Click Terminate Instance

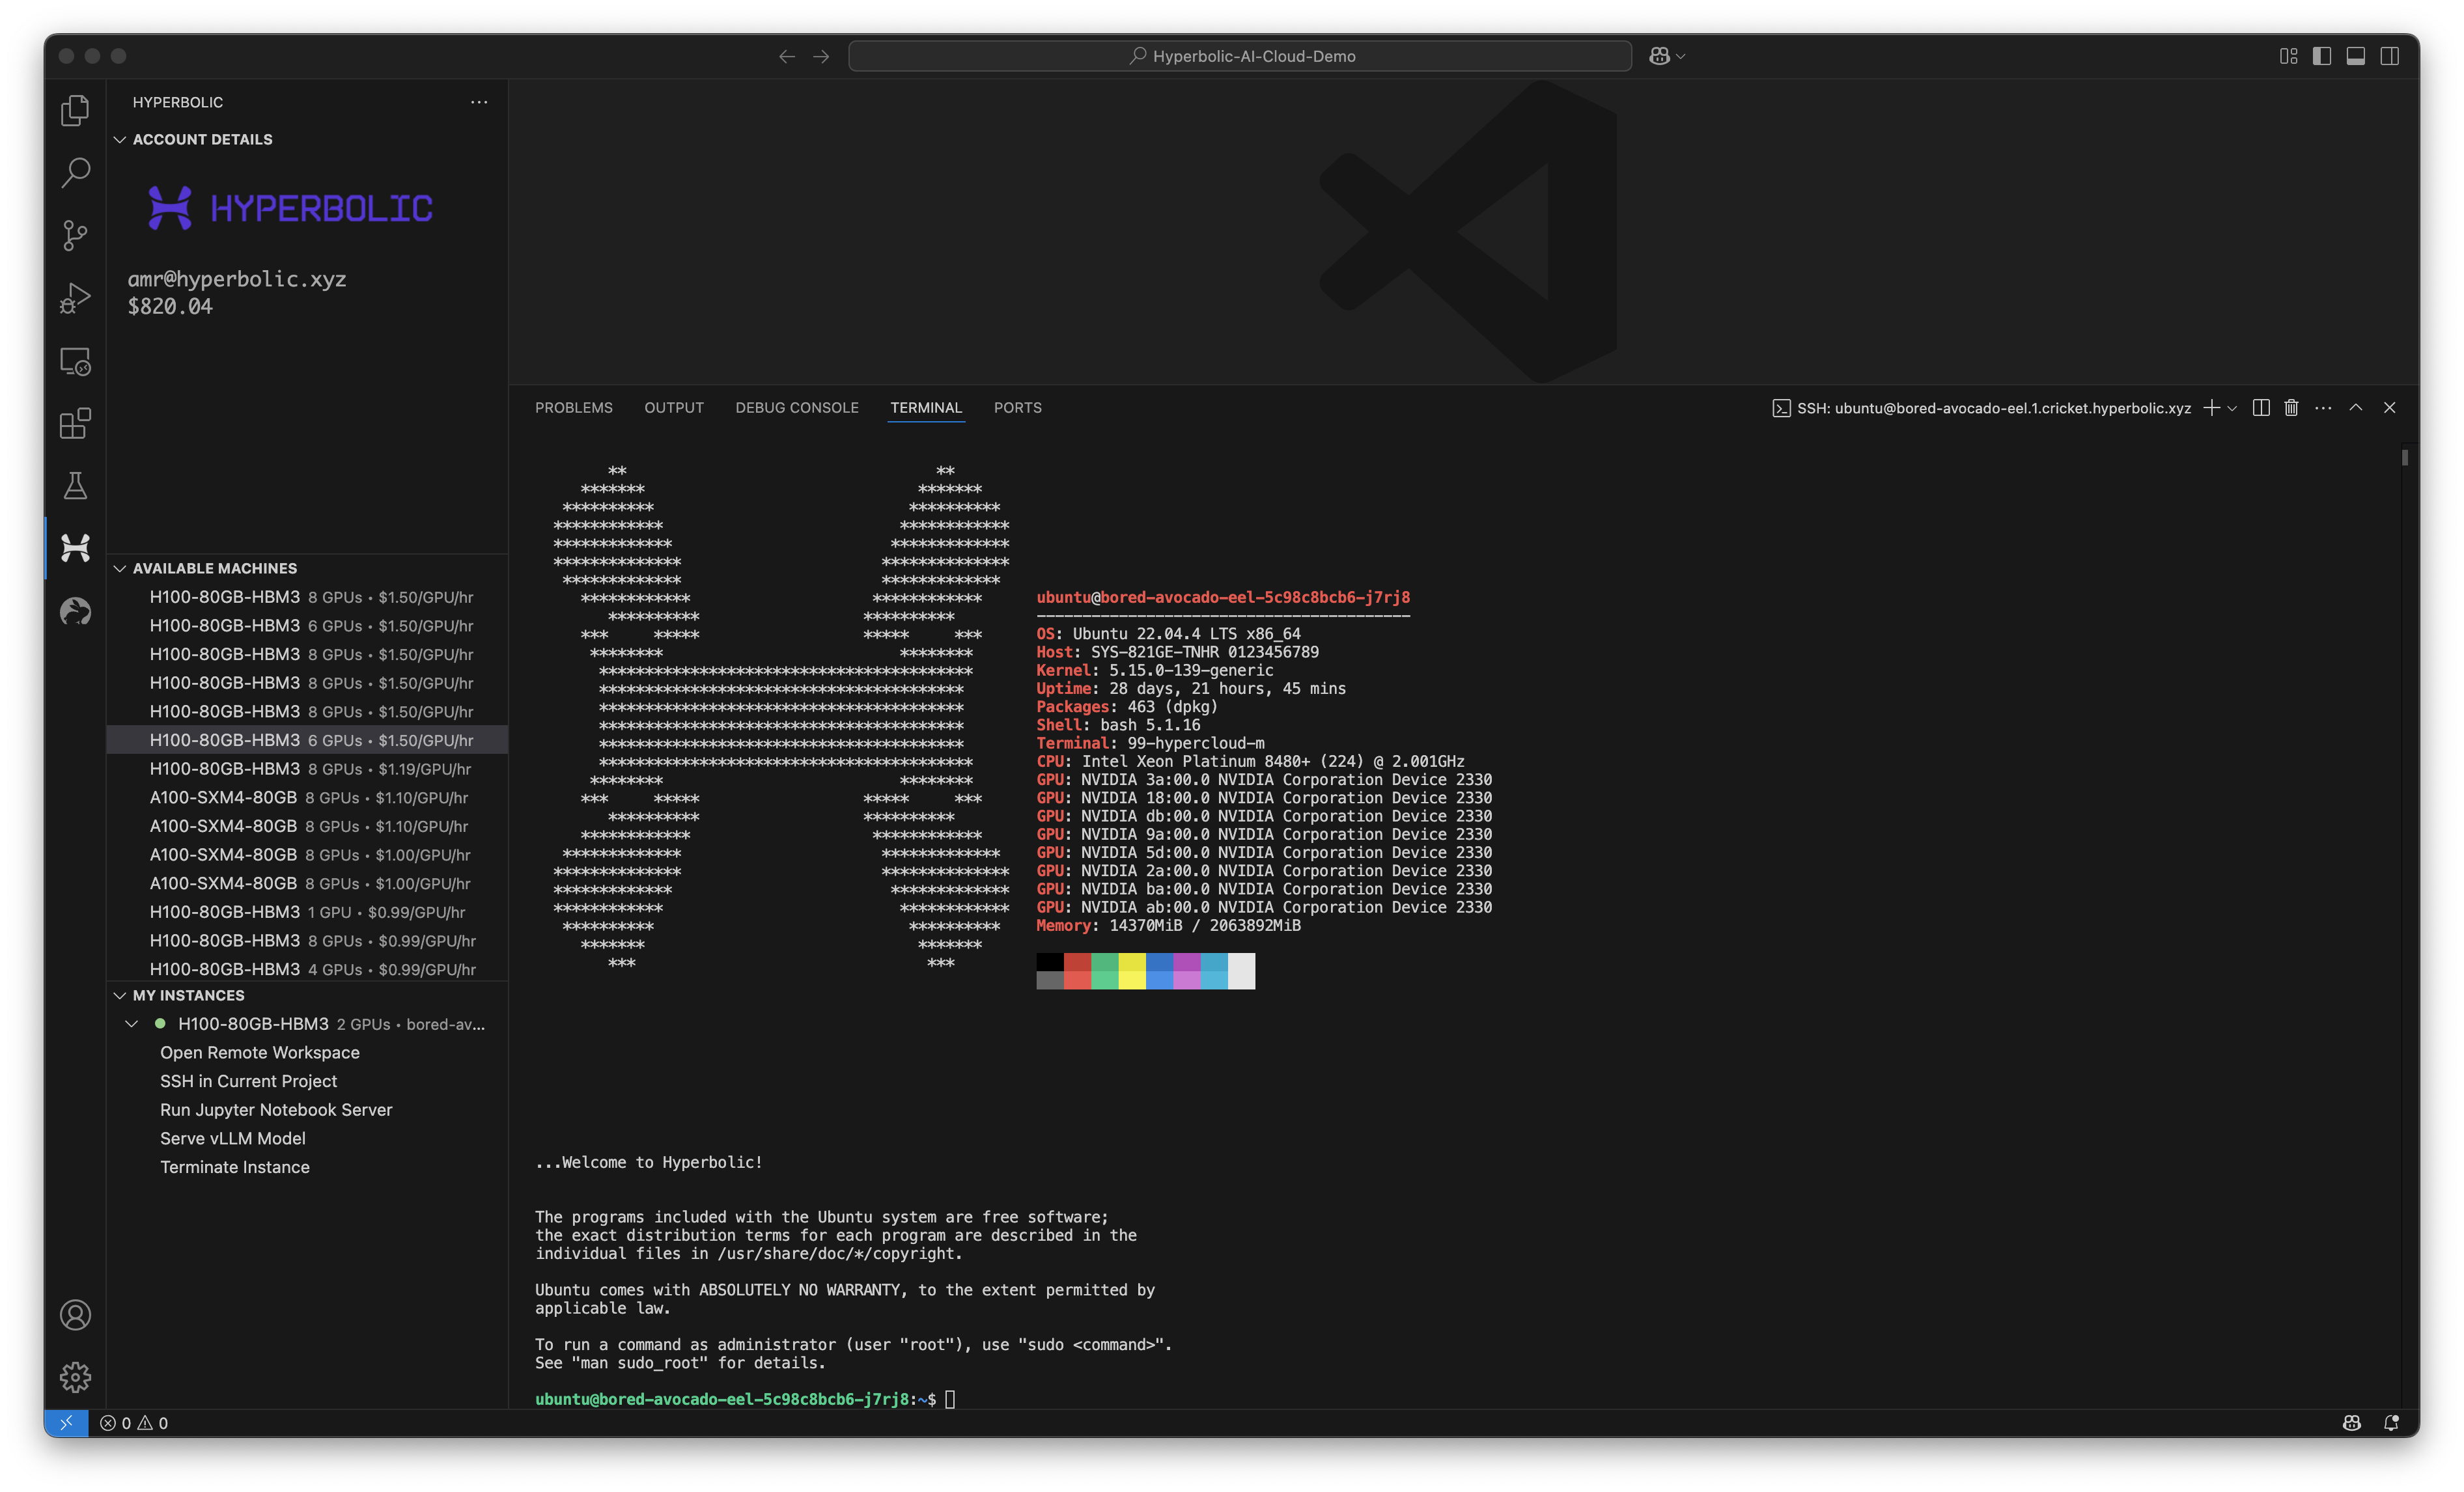click(x=235, y=1167)
